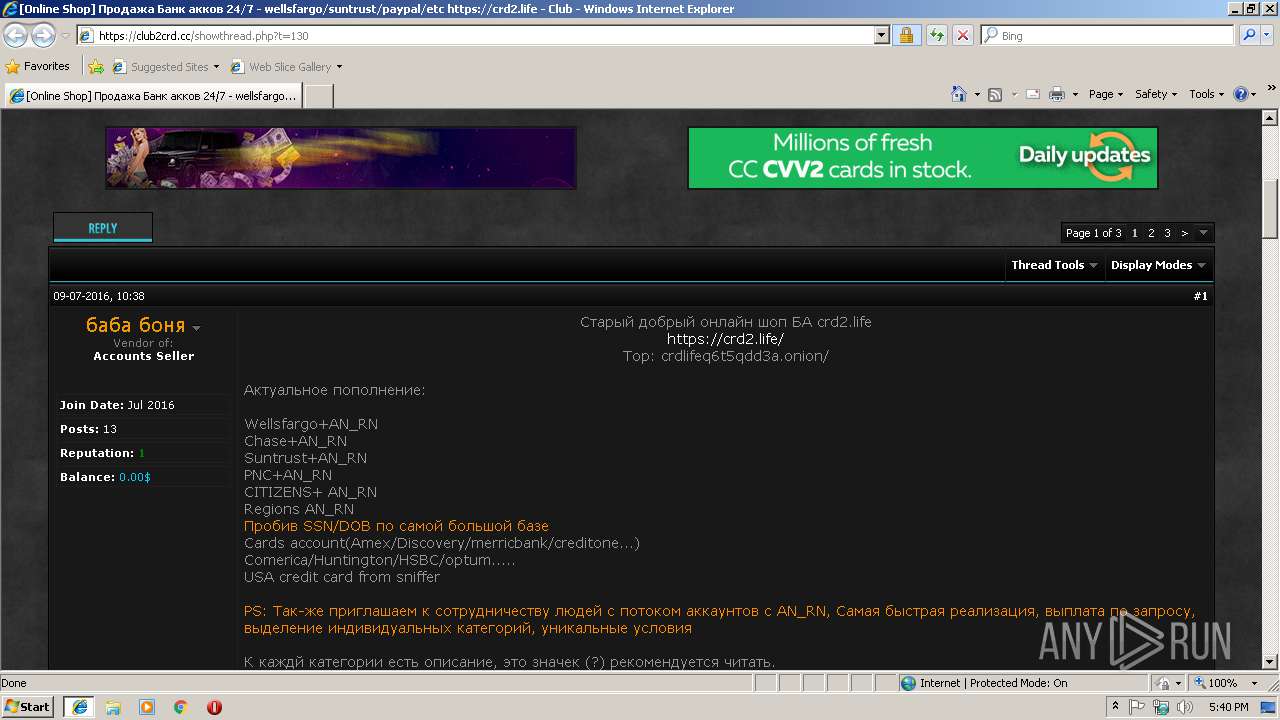Open the Page menu
The height and width of the screenshot is (720, 1280).
[1106, 94]
